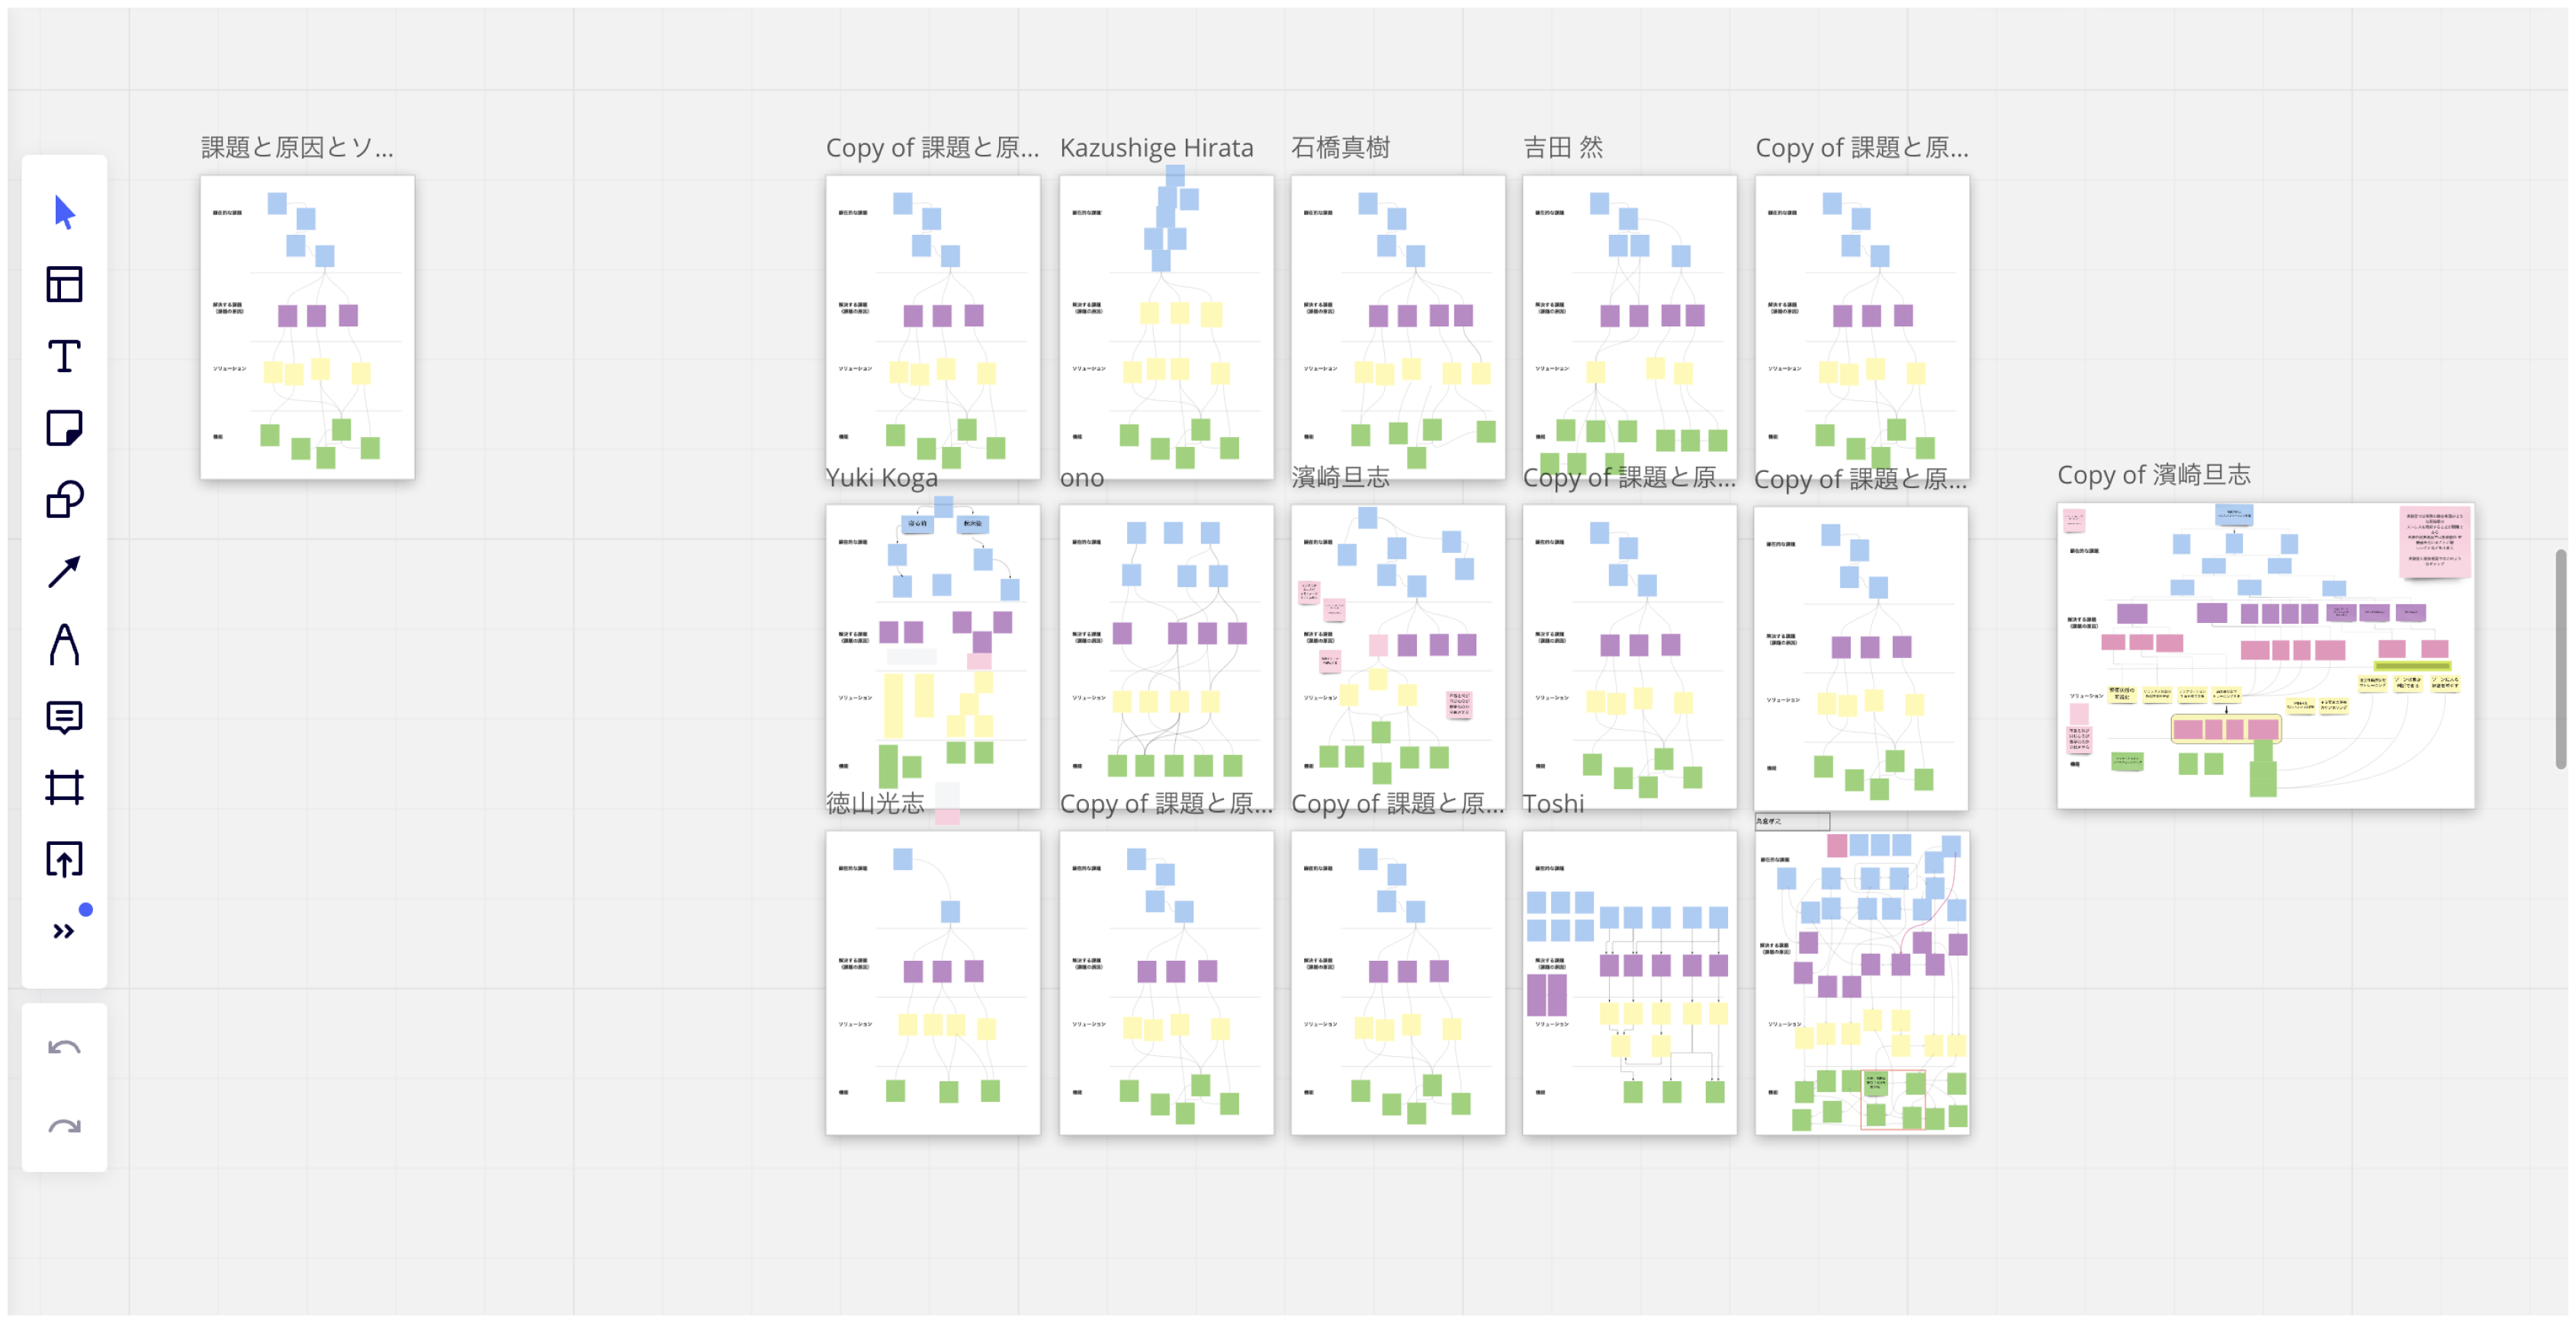Select the Text tool

coord(64,356)
